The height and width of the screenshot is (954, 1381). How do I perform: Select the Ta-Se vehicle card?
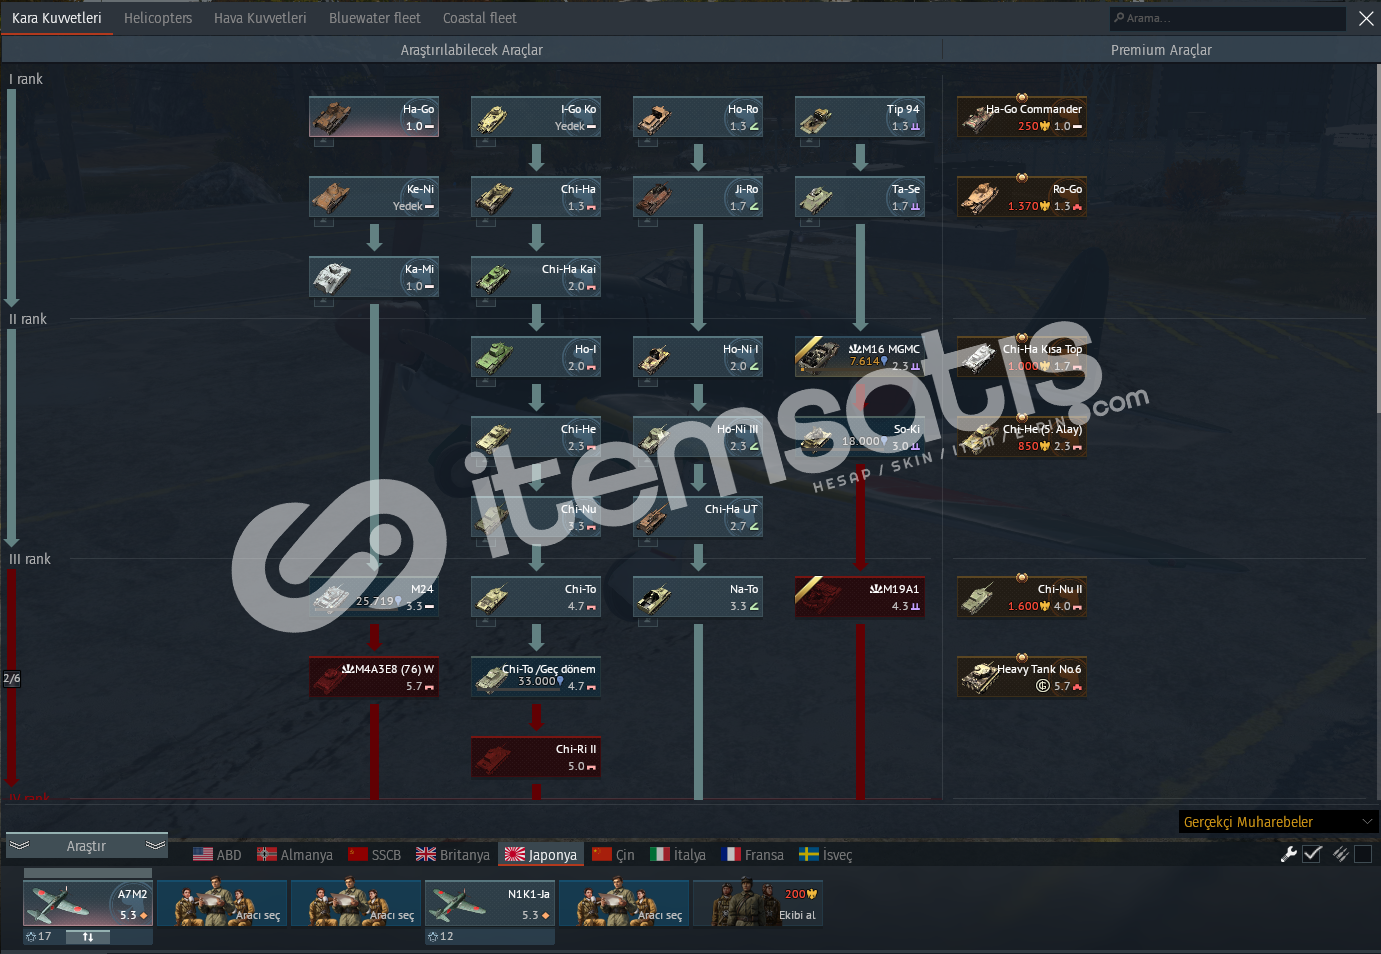pyautogui.click(x=860, y=197)
